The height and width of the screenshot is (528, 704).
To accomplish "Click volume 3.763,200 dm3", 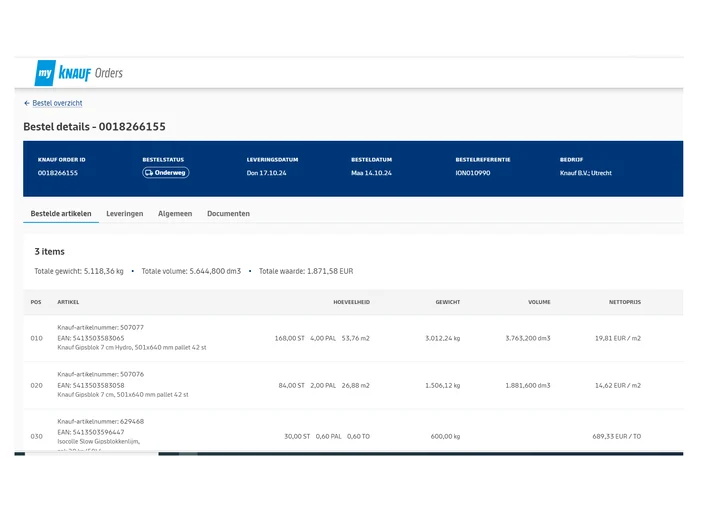I will pos(528,339).
